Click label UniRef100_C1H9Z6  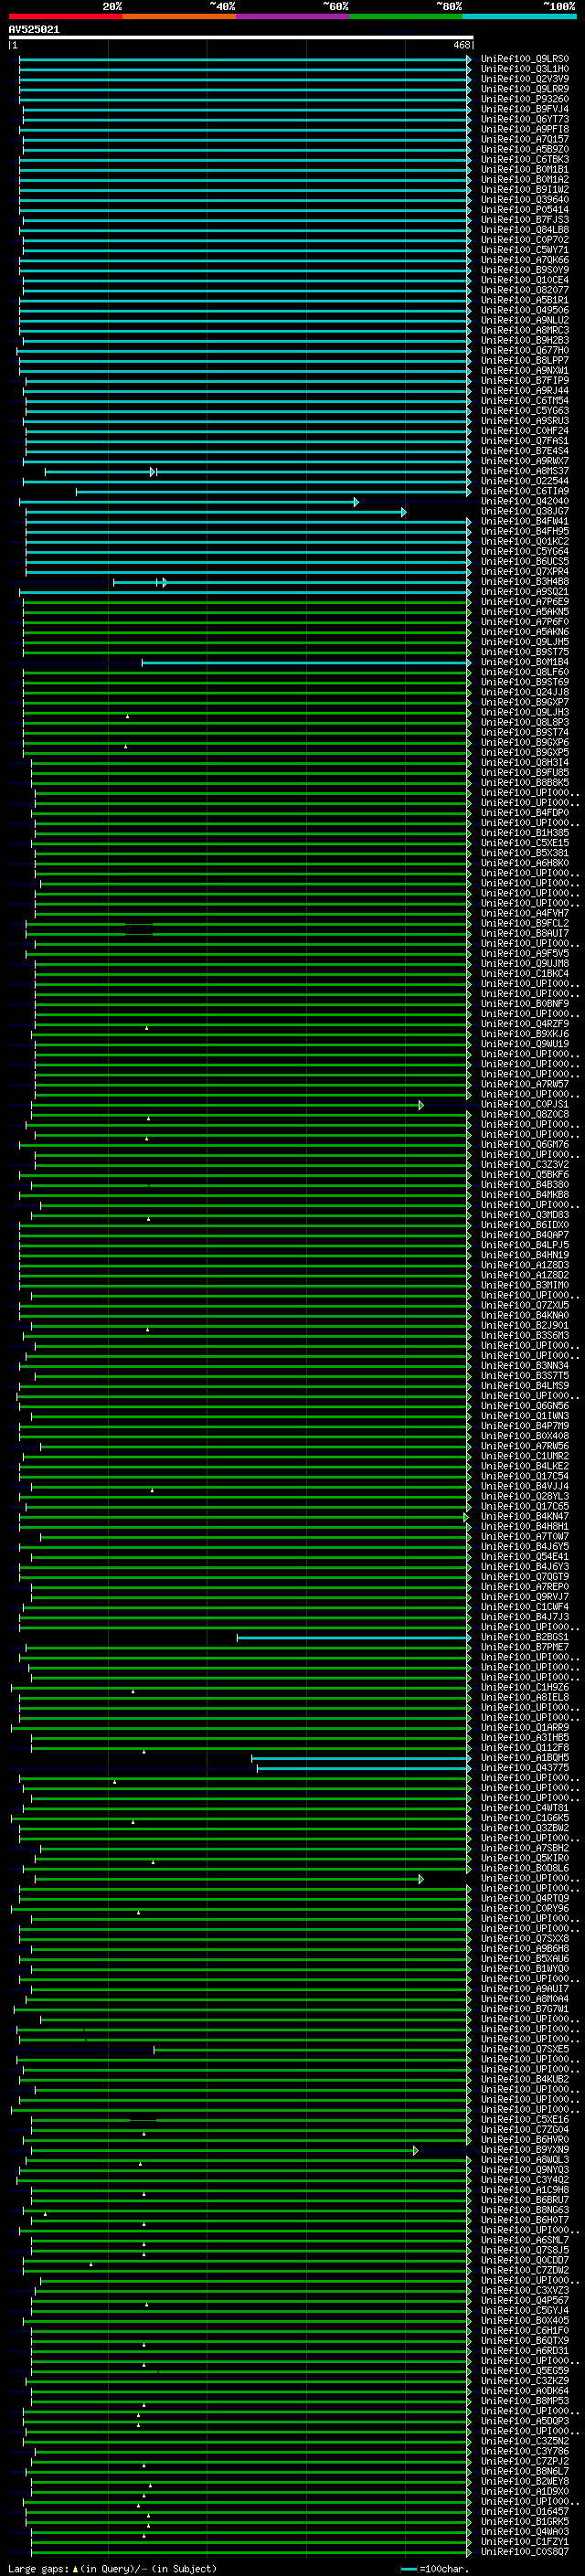coord(525,1688)
